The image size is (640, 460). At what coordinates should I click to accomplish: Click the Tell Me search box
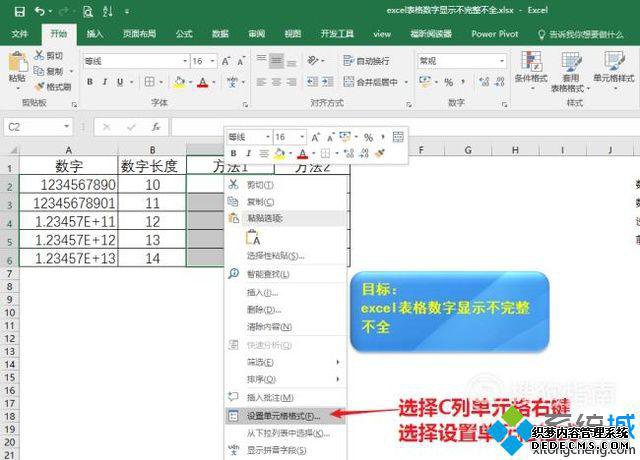click(x=581, y=35)
